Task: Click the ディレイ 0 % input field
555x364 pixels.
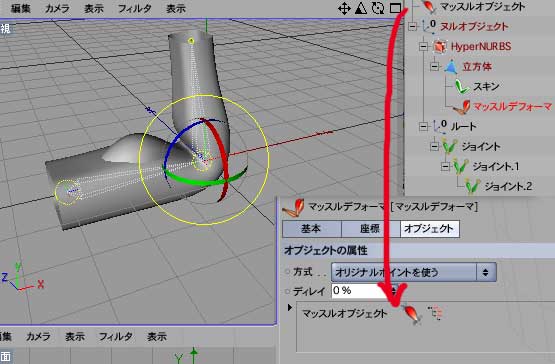Action: point(361,291)
